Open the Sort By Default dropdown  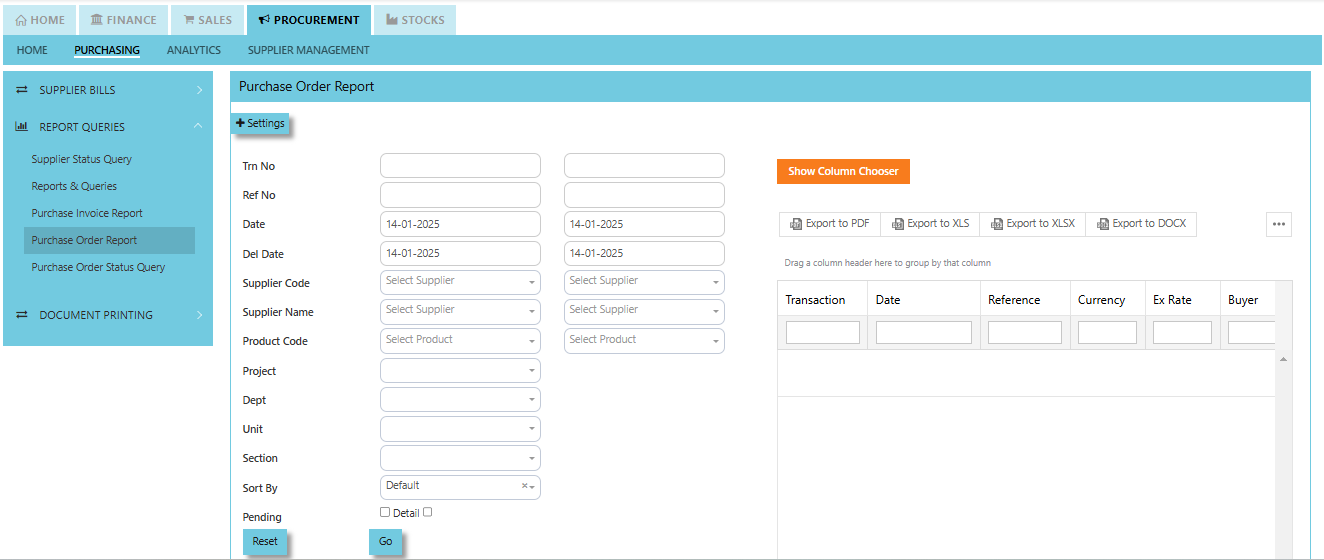(460, 487)
